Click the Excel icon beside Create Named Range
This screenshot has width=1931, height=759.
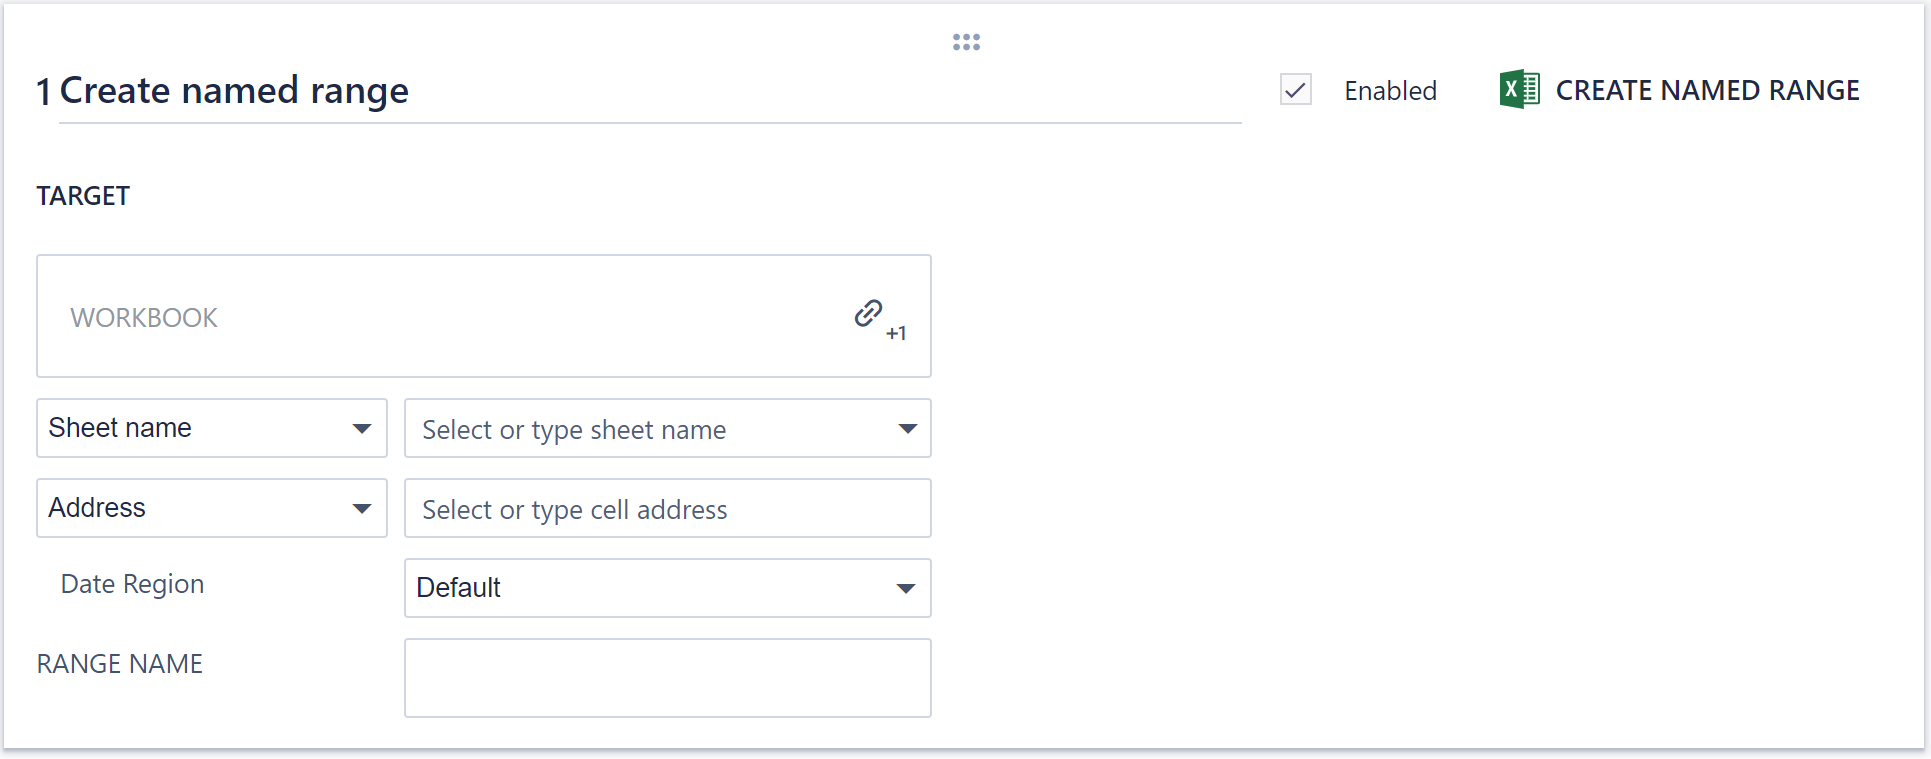tap(1519, 90)
